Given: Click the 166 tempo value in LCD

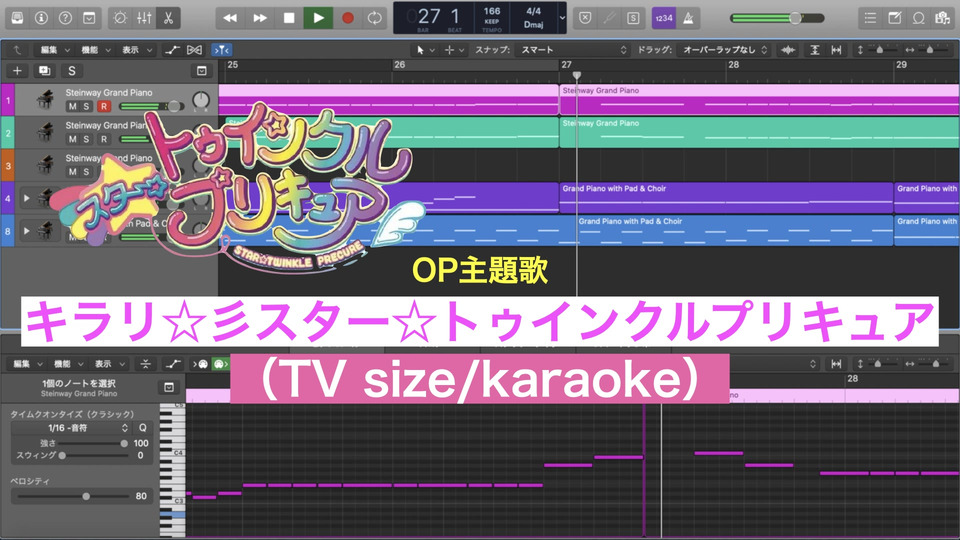Looking at the screenshot, I should 492,11.
